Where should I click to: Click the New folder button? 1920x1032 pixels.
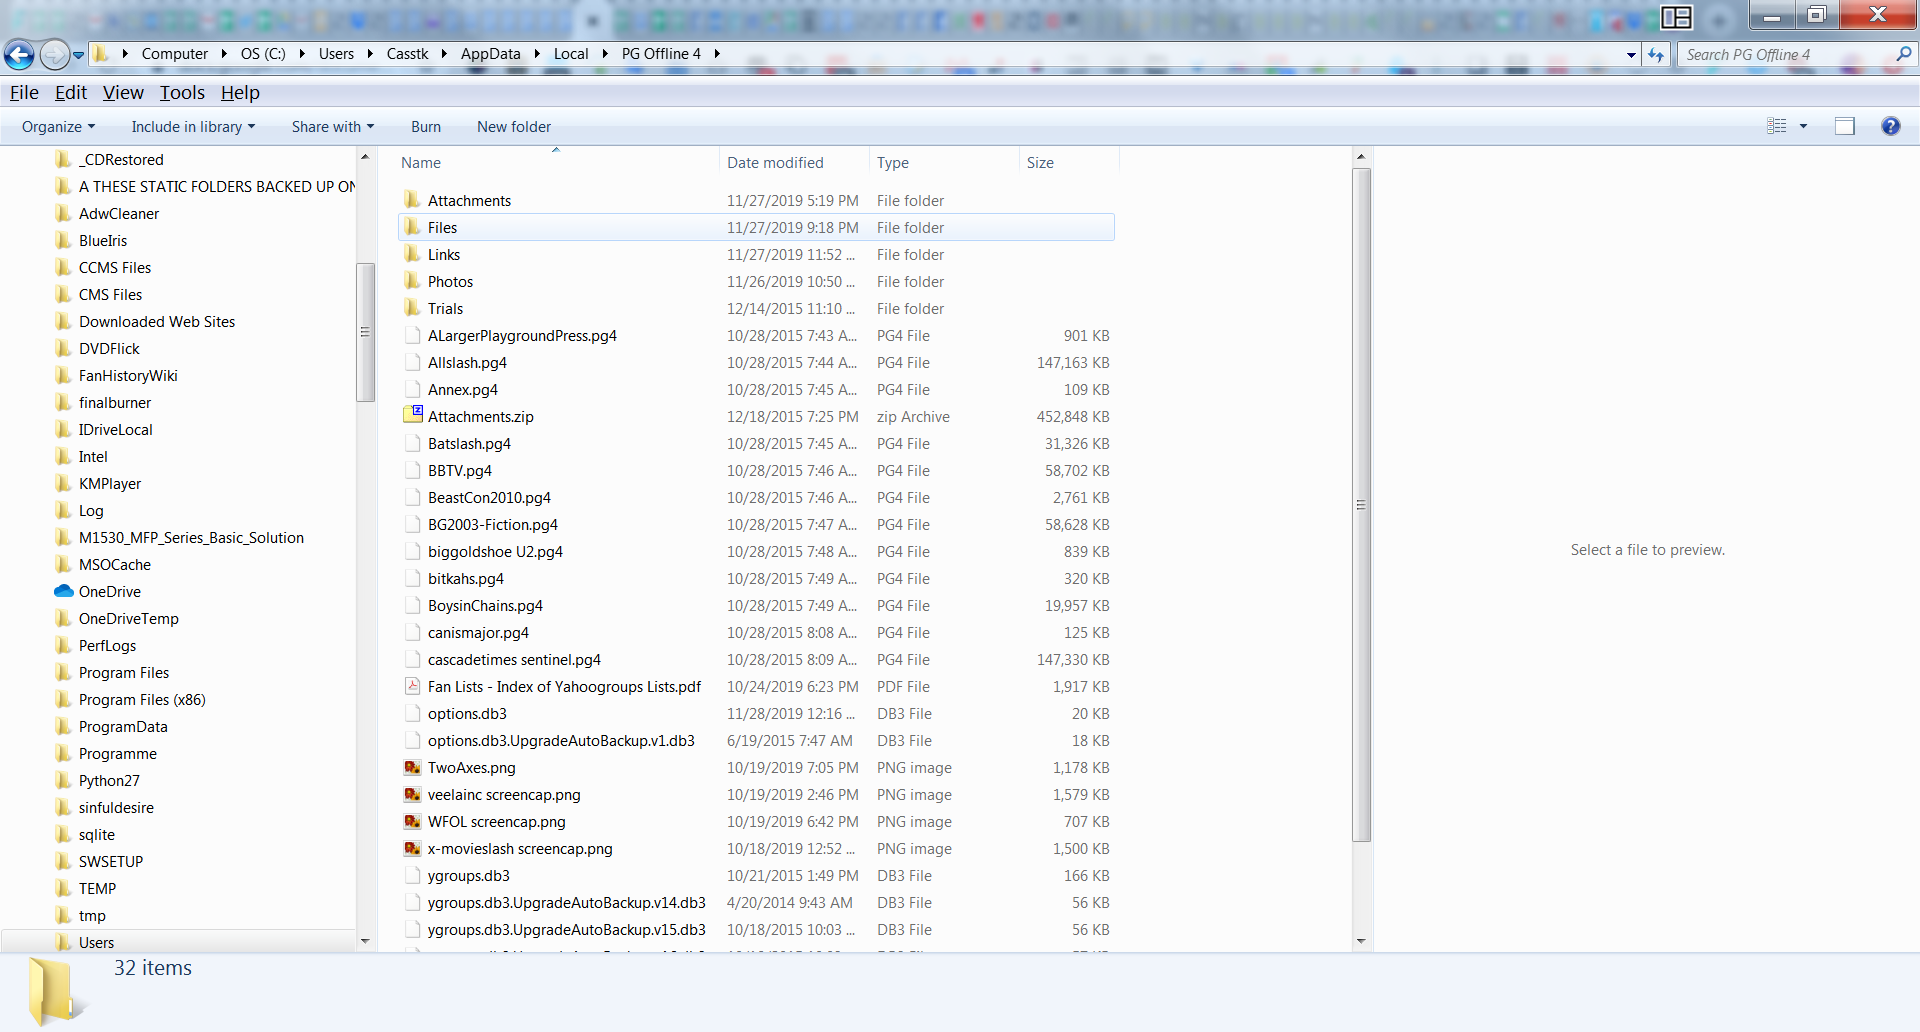coord(514,127)
